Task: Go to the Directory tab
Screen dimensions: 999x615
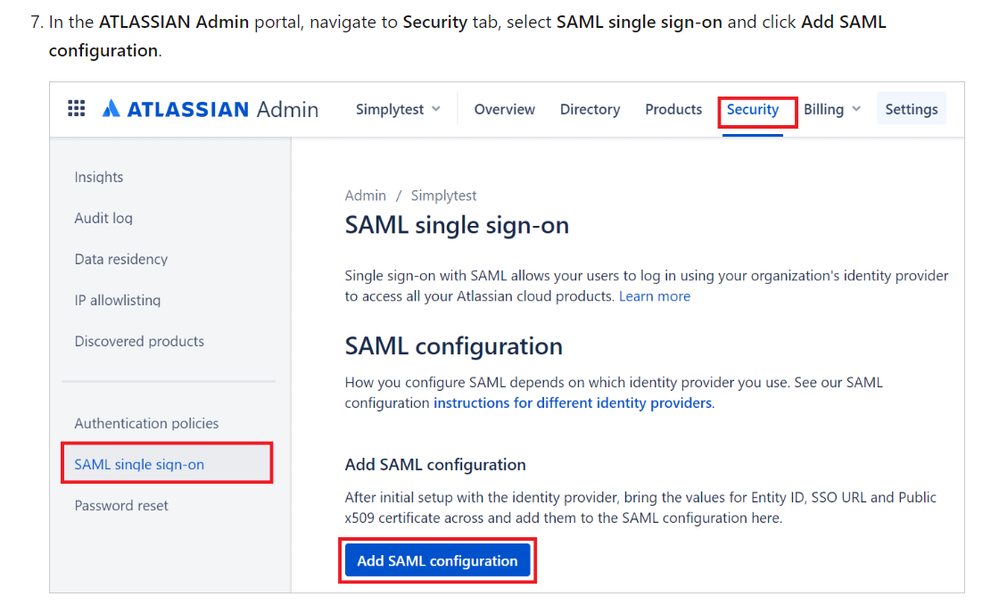Action: (589, 110)
